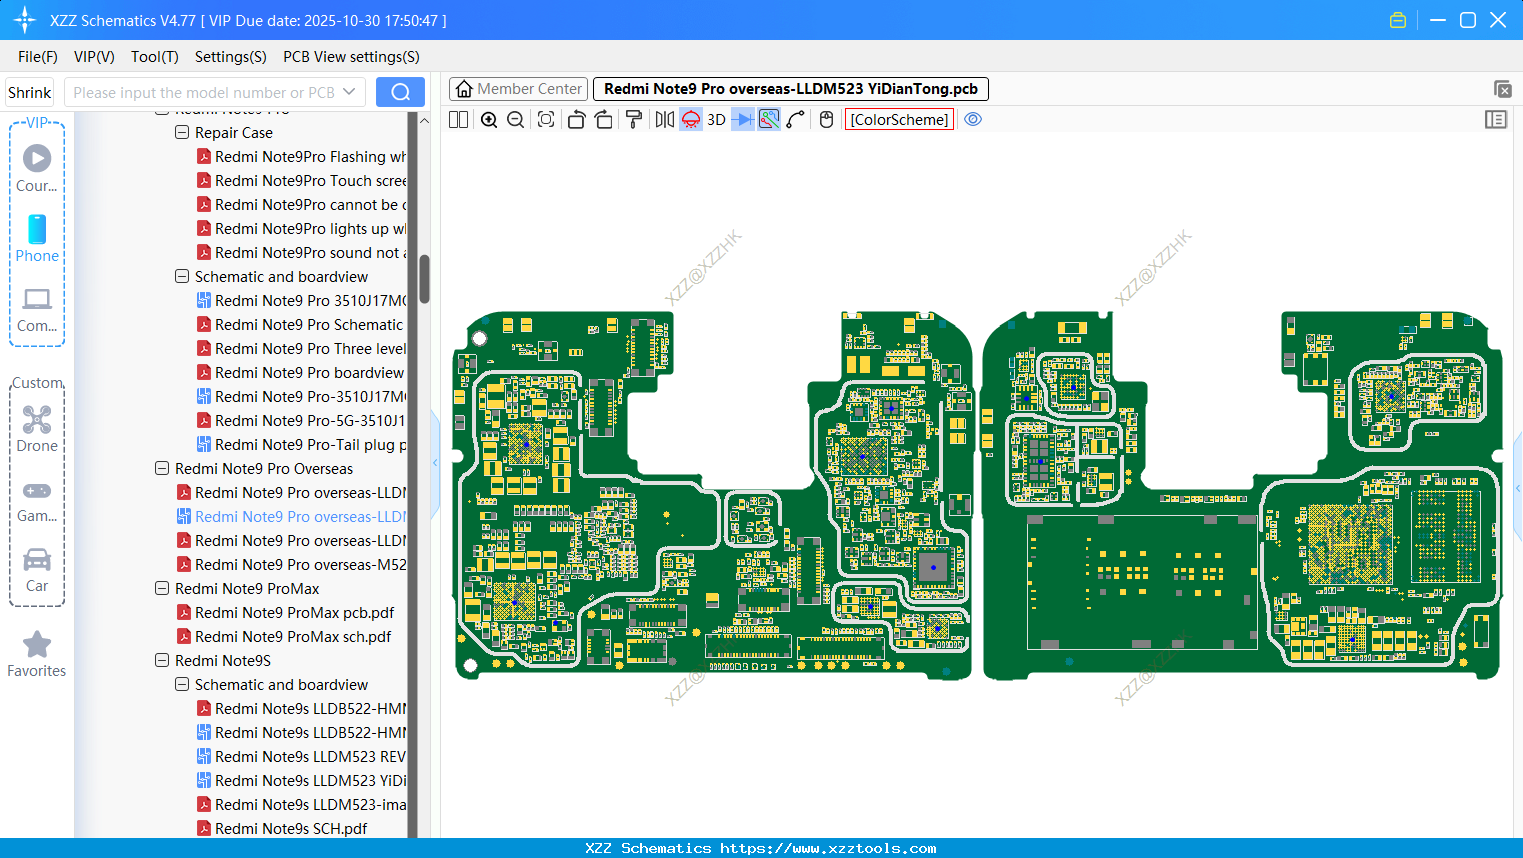Image resolution: width=1523 pixels, height=858 pixels.
Task: Open Redmi Note9 ProMax sch.pdf file
Action: click(292, 636)
